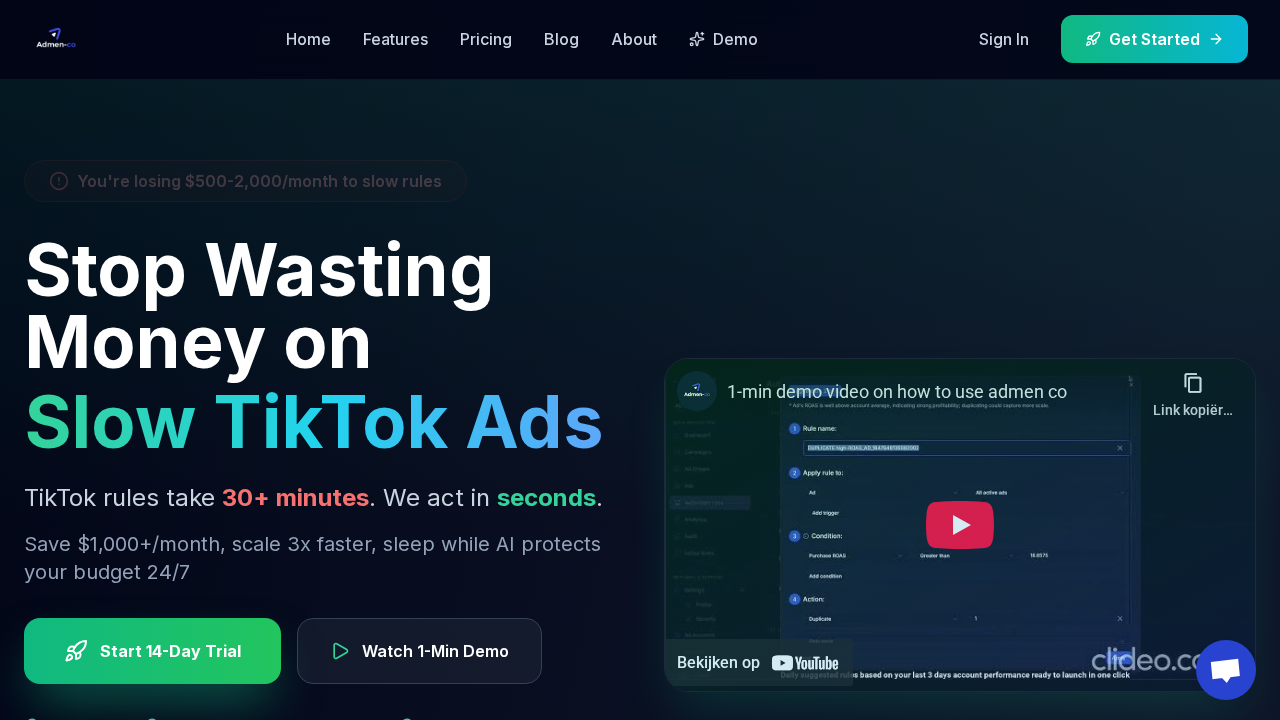1280x720 pixels.
Task: Click the sparkle icon beside Demo
Action: 695,39
